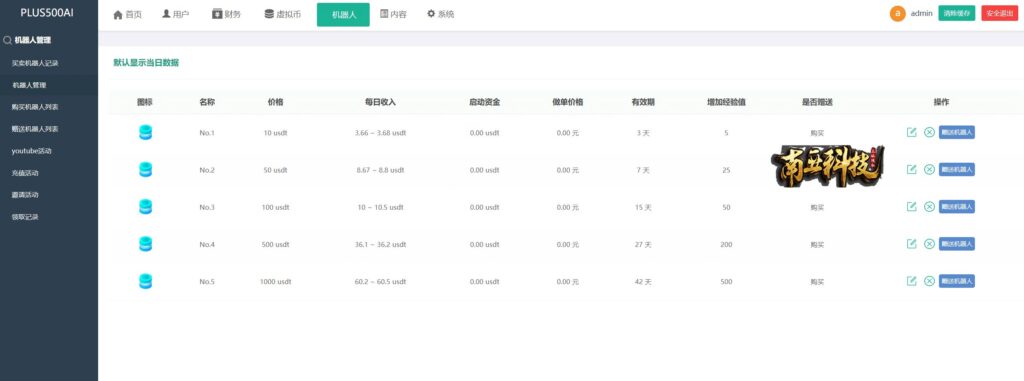Click the PLUS500AI logo text
Screen dimensions: 1024x381
(x=47, y=12)
